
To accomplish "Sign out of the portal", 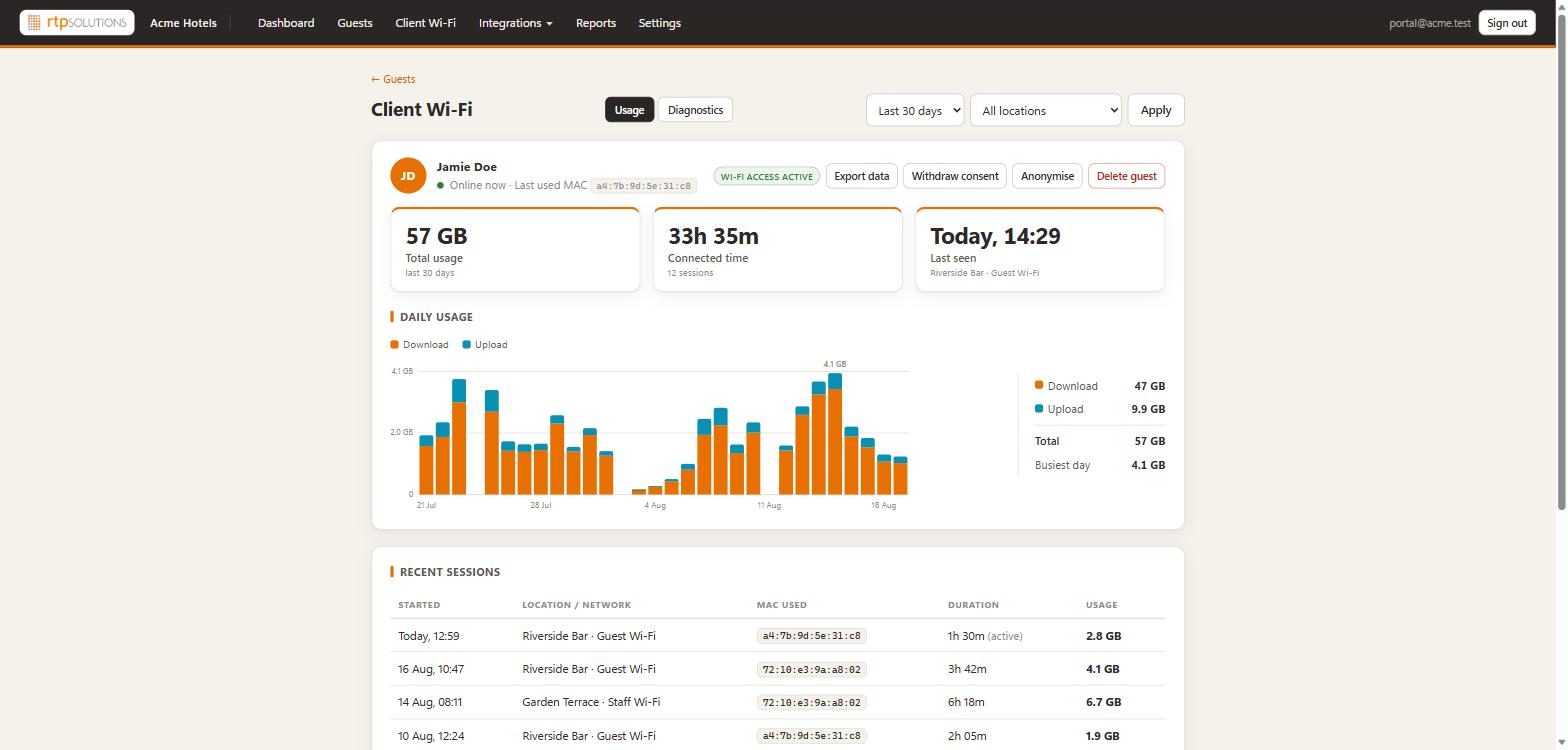I will tap(1507, 23).
